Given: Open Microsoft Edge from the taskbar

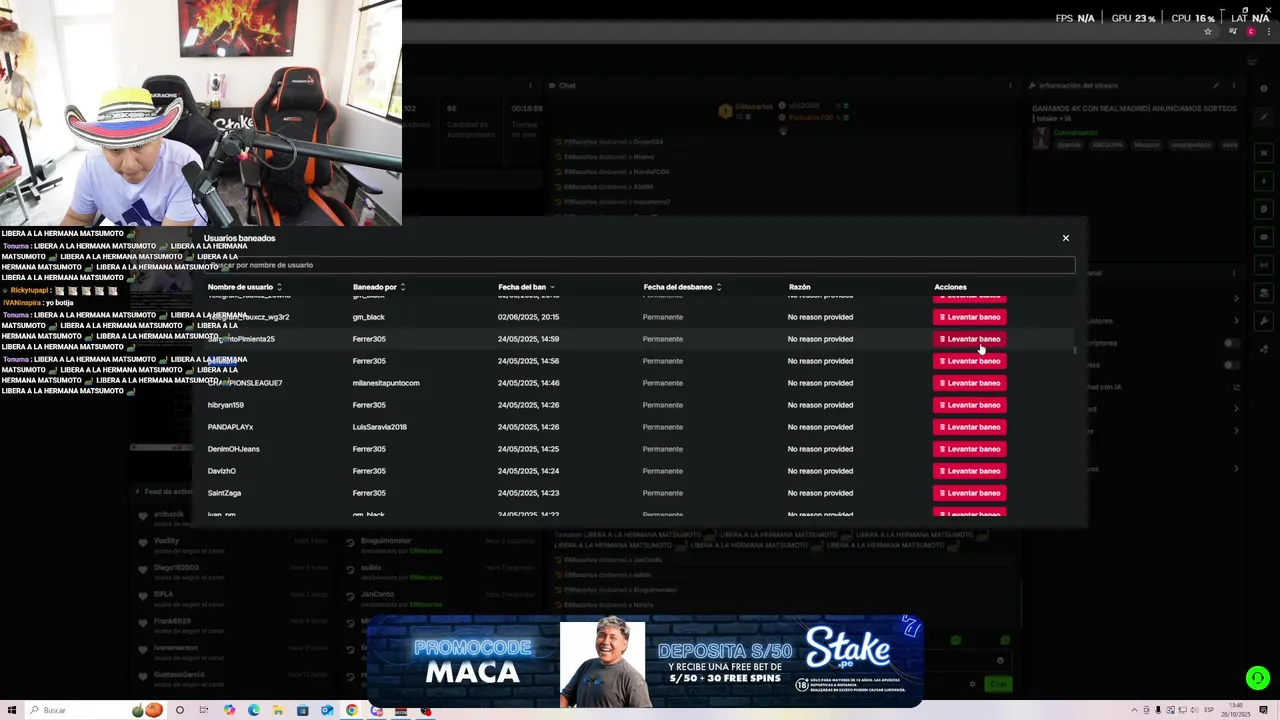Looking at the screenshot, I should tap(253, 710).
